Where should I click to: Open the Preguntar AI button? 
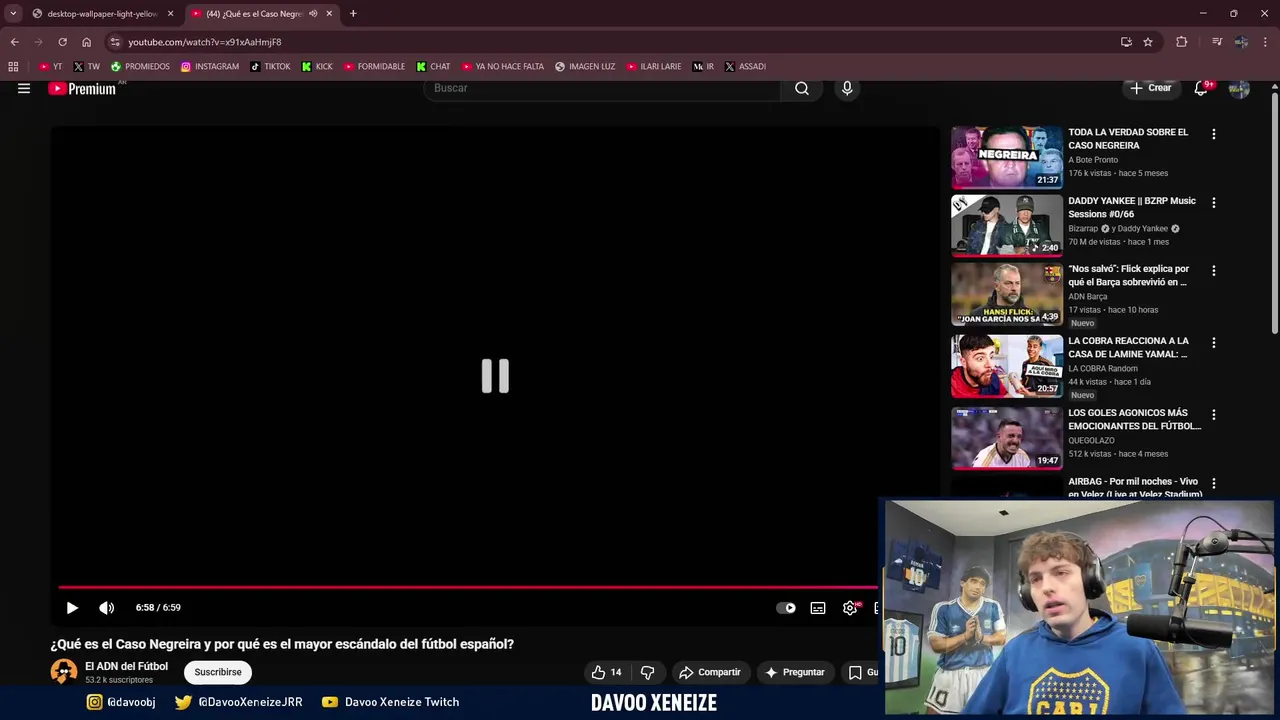794,672
